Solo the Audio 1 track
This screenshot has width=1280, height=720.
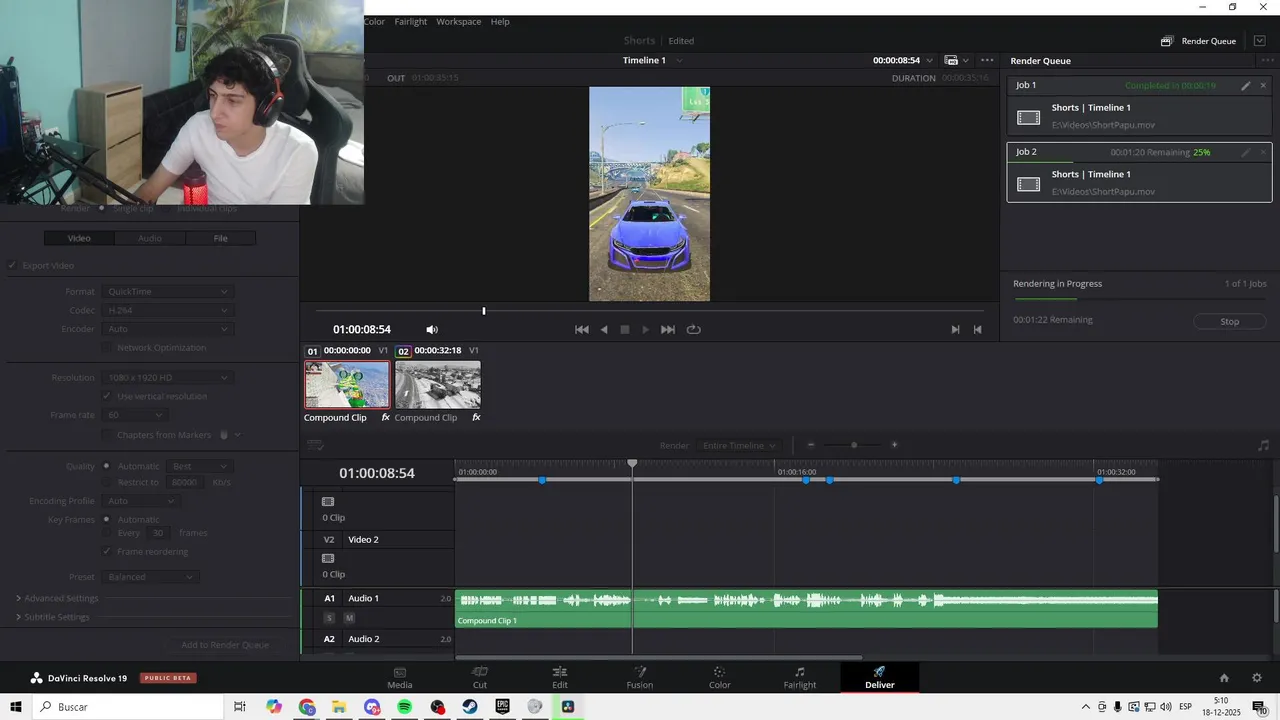point(329,618)
